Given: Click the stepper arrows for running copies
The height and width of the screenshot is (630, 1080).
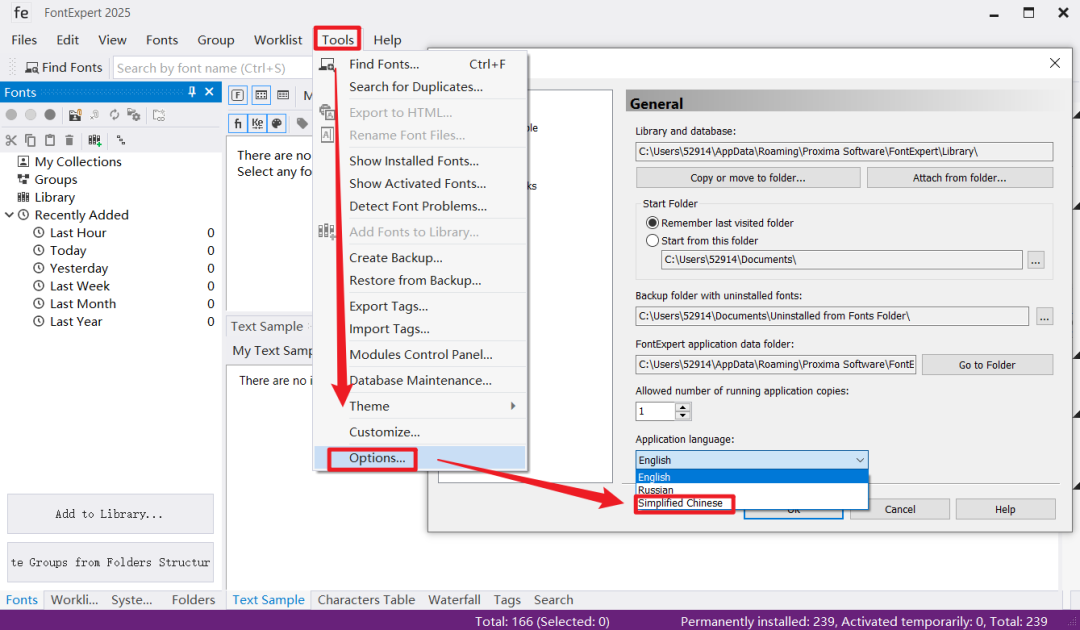Looking at the screenshot, I should point(683,412).
